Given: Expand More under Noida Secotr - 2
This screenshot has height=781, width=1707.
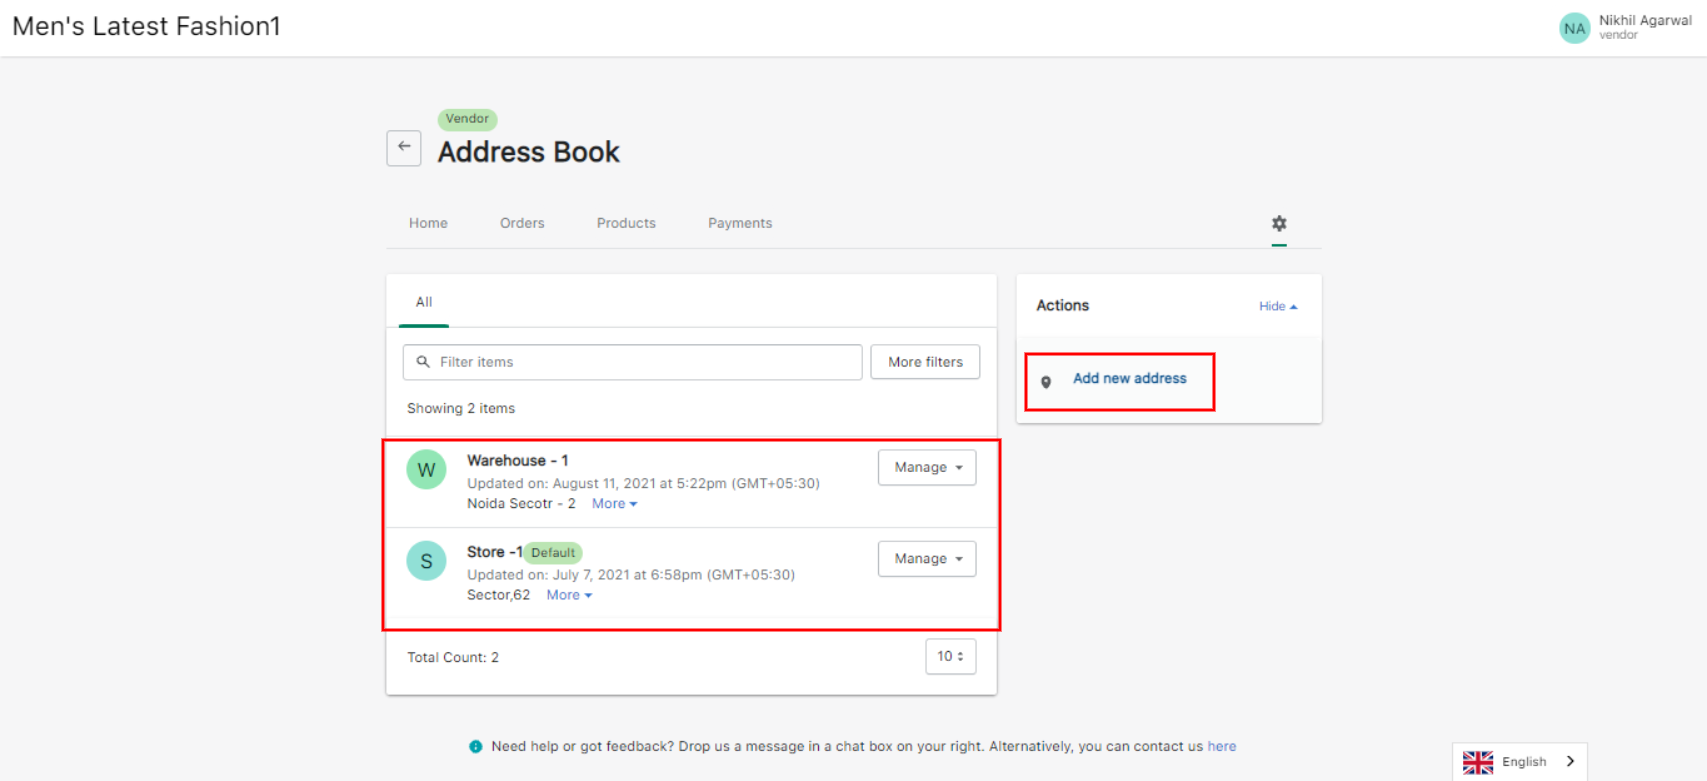Looking at the screenshot, I should (x=614, y=504).
